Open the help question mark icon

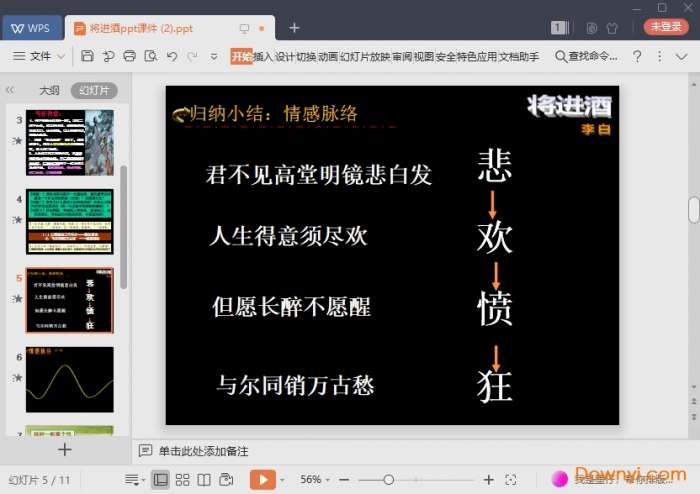pos(637,56)
